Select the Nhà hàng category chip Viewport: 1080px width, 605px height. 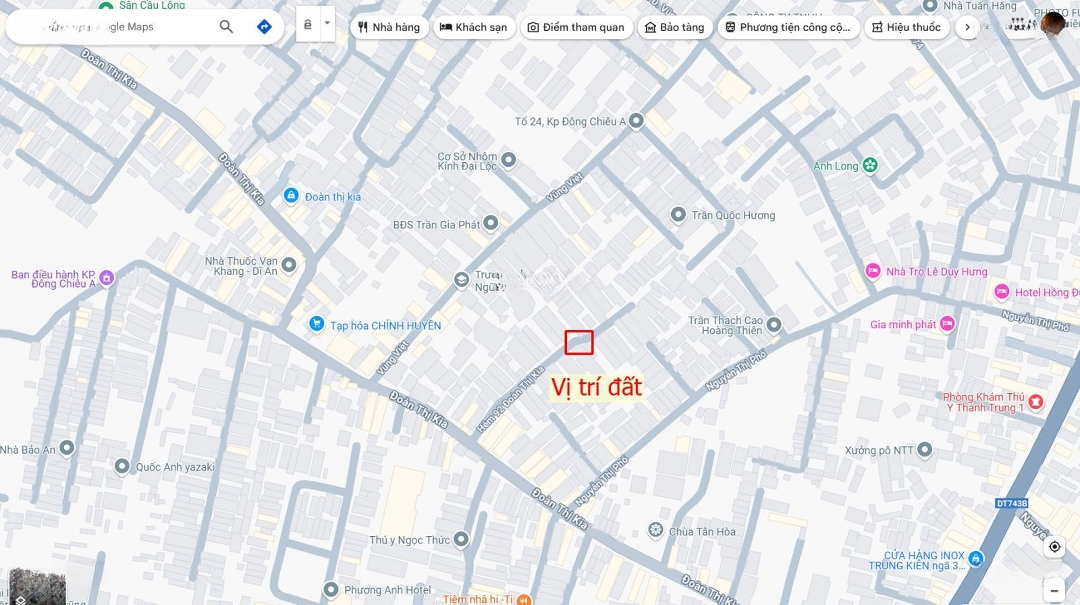pyautogui.click(x=389, y=28)
